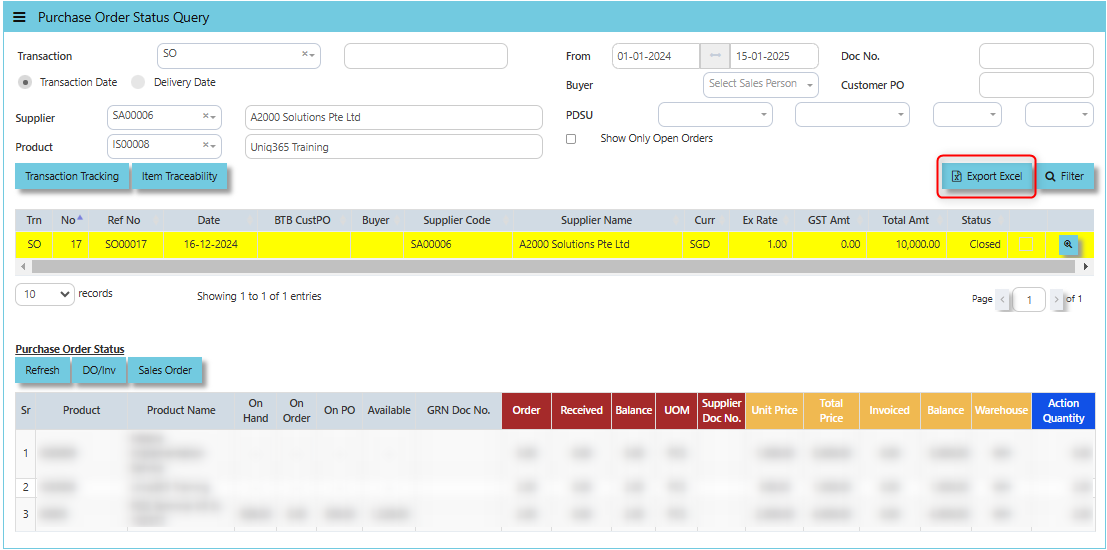This screenshot has width=1107, height=550.
Task: Click the Filter button
Action: click(1064, 177)
